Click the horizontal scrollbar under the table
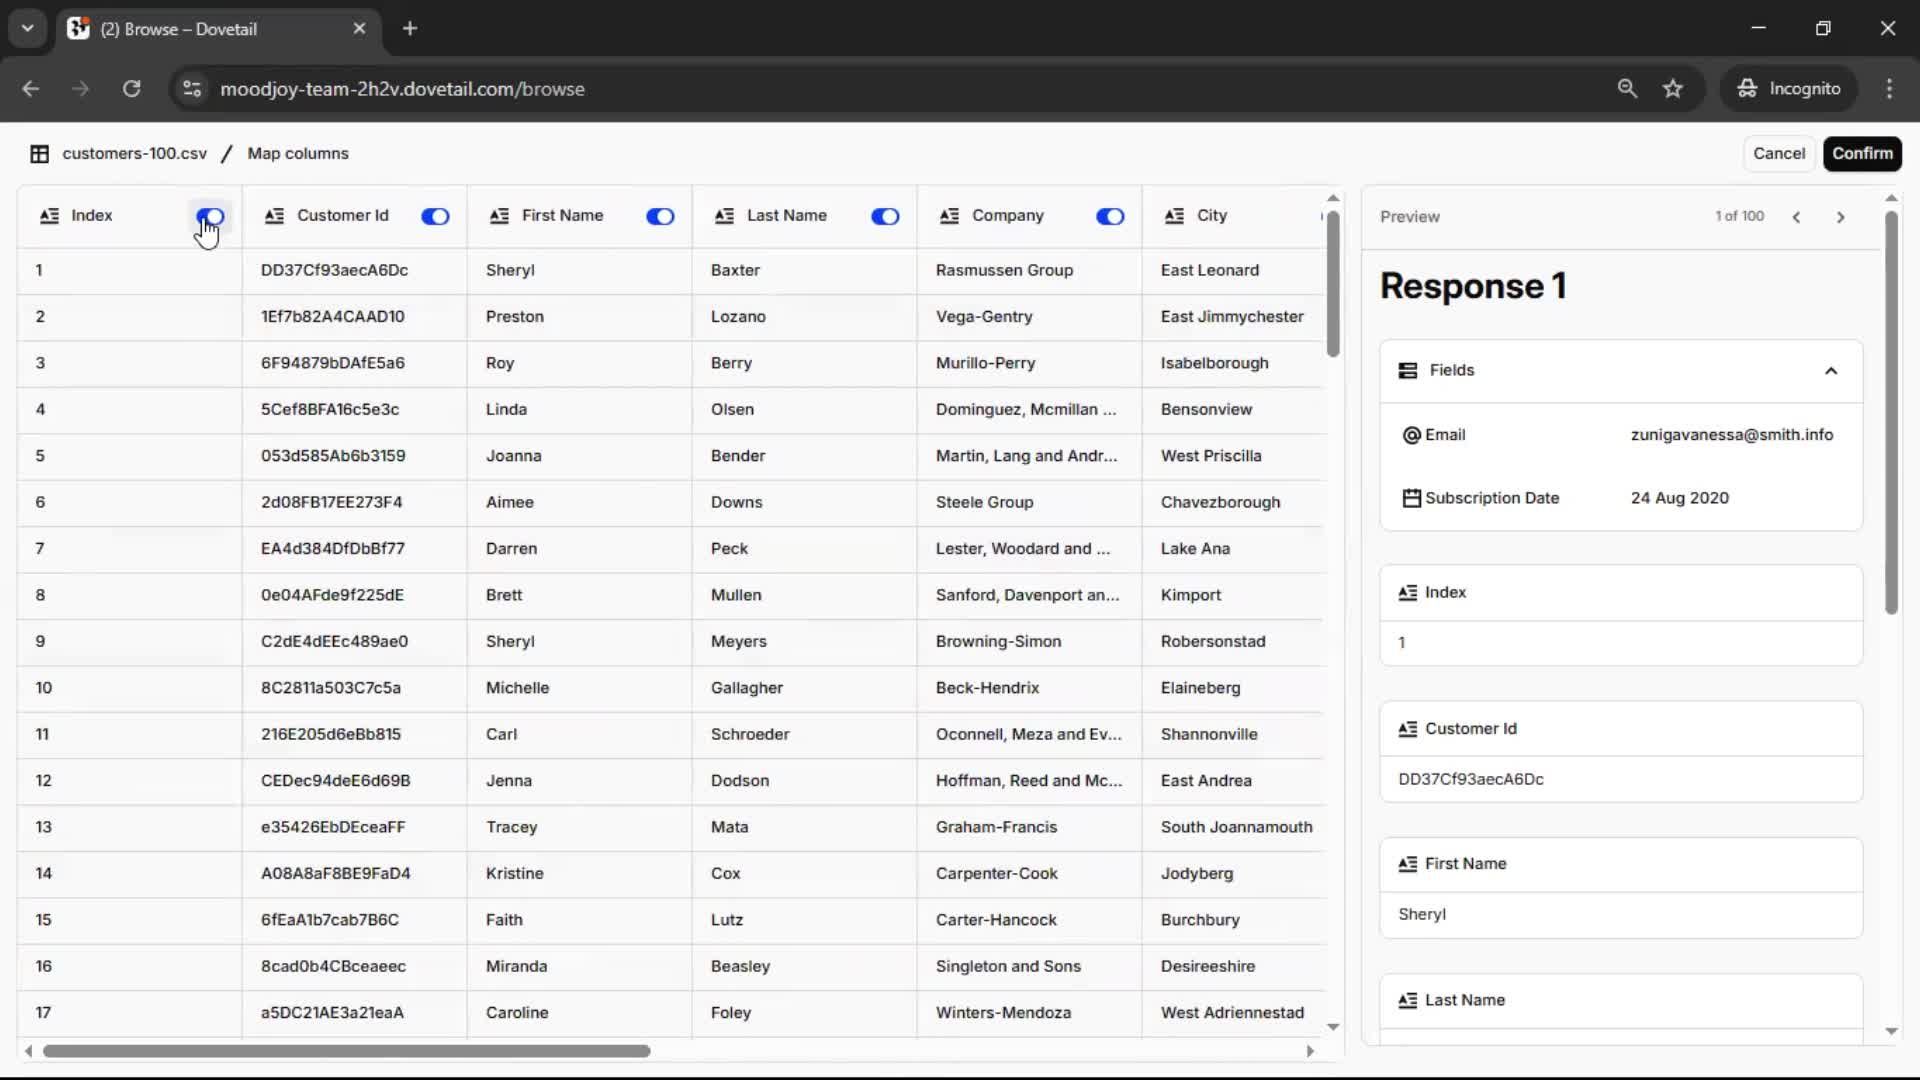This screenshot has width=1920, height=1080. (346, 1051)
